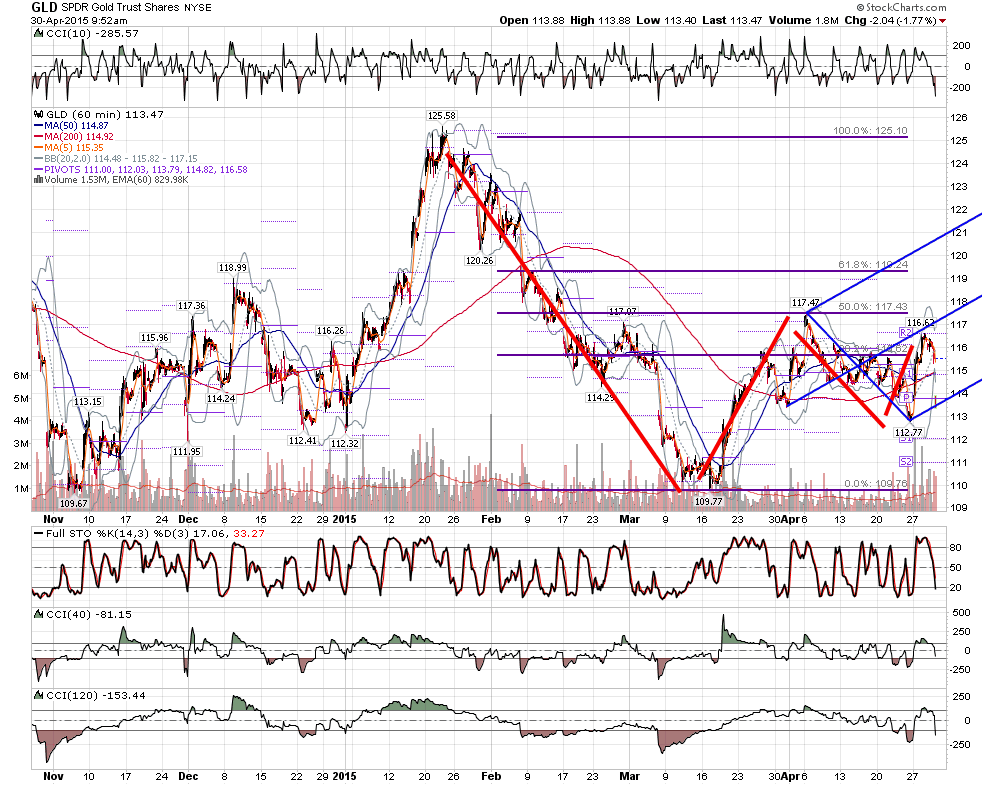
Task: Click the 116.62 price label near R2
Action: pyautogui.click(x=921, y=323)
